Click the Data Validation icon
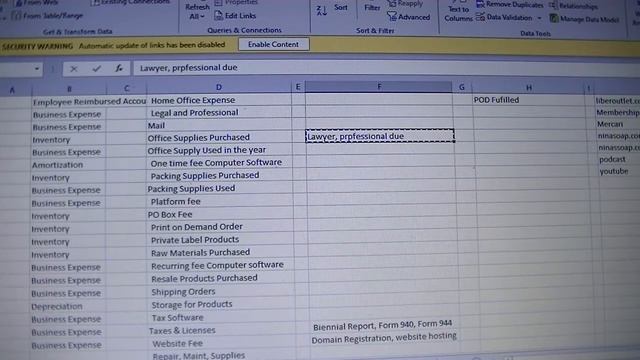The width and height of the screenshot is (640, 360). (480, 17)
